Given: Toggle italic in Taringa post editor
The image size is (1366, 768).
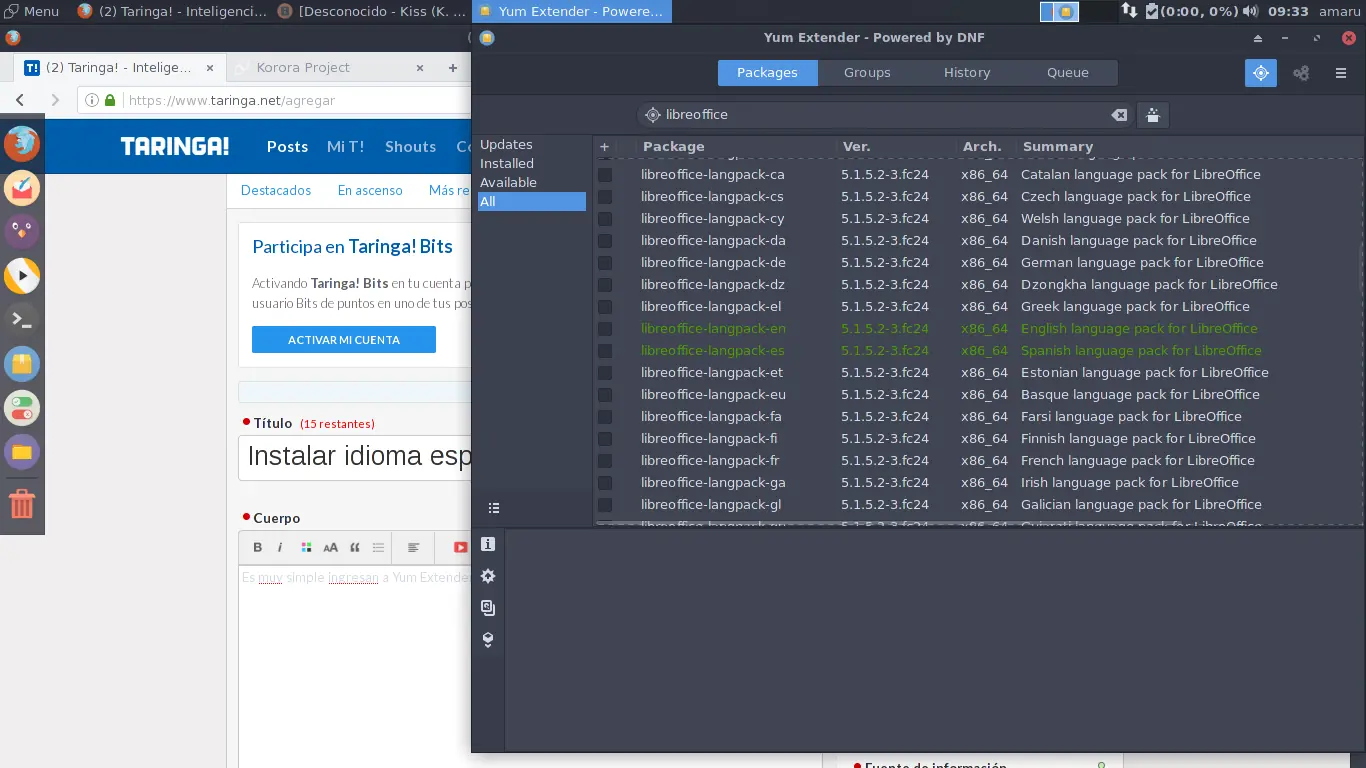Looking at the screenshot, I should 280,547.
